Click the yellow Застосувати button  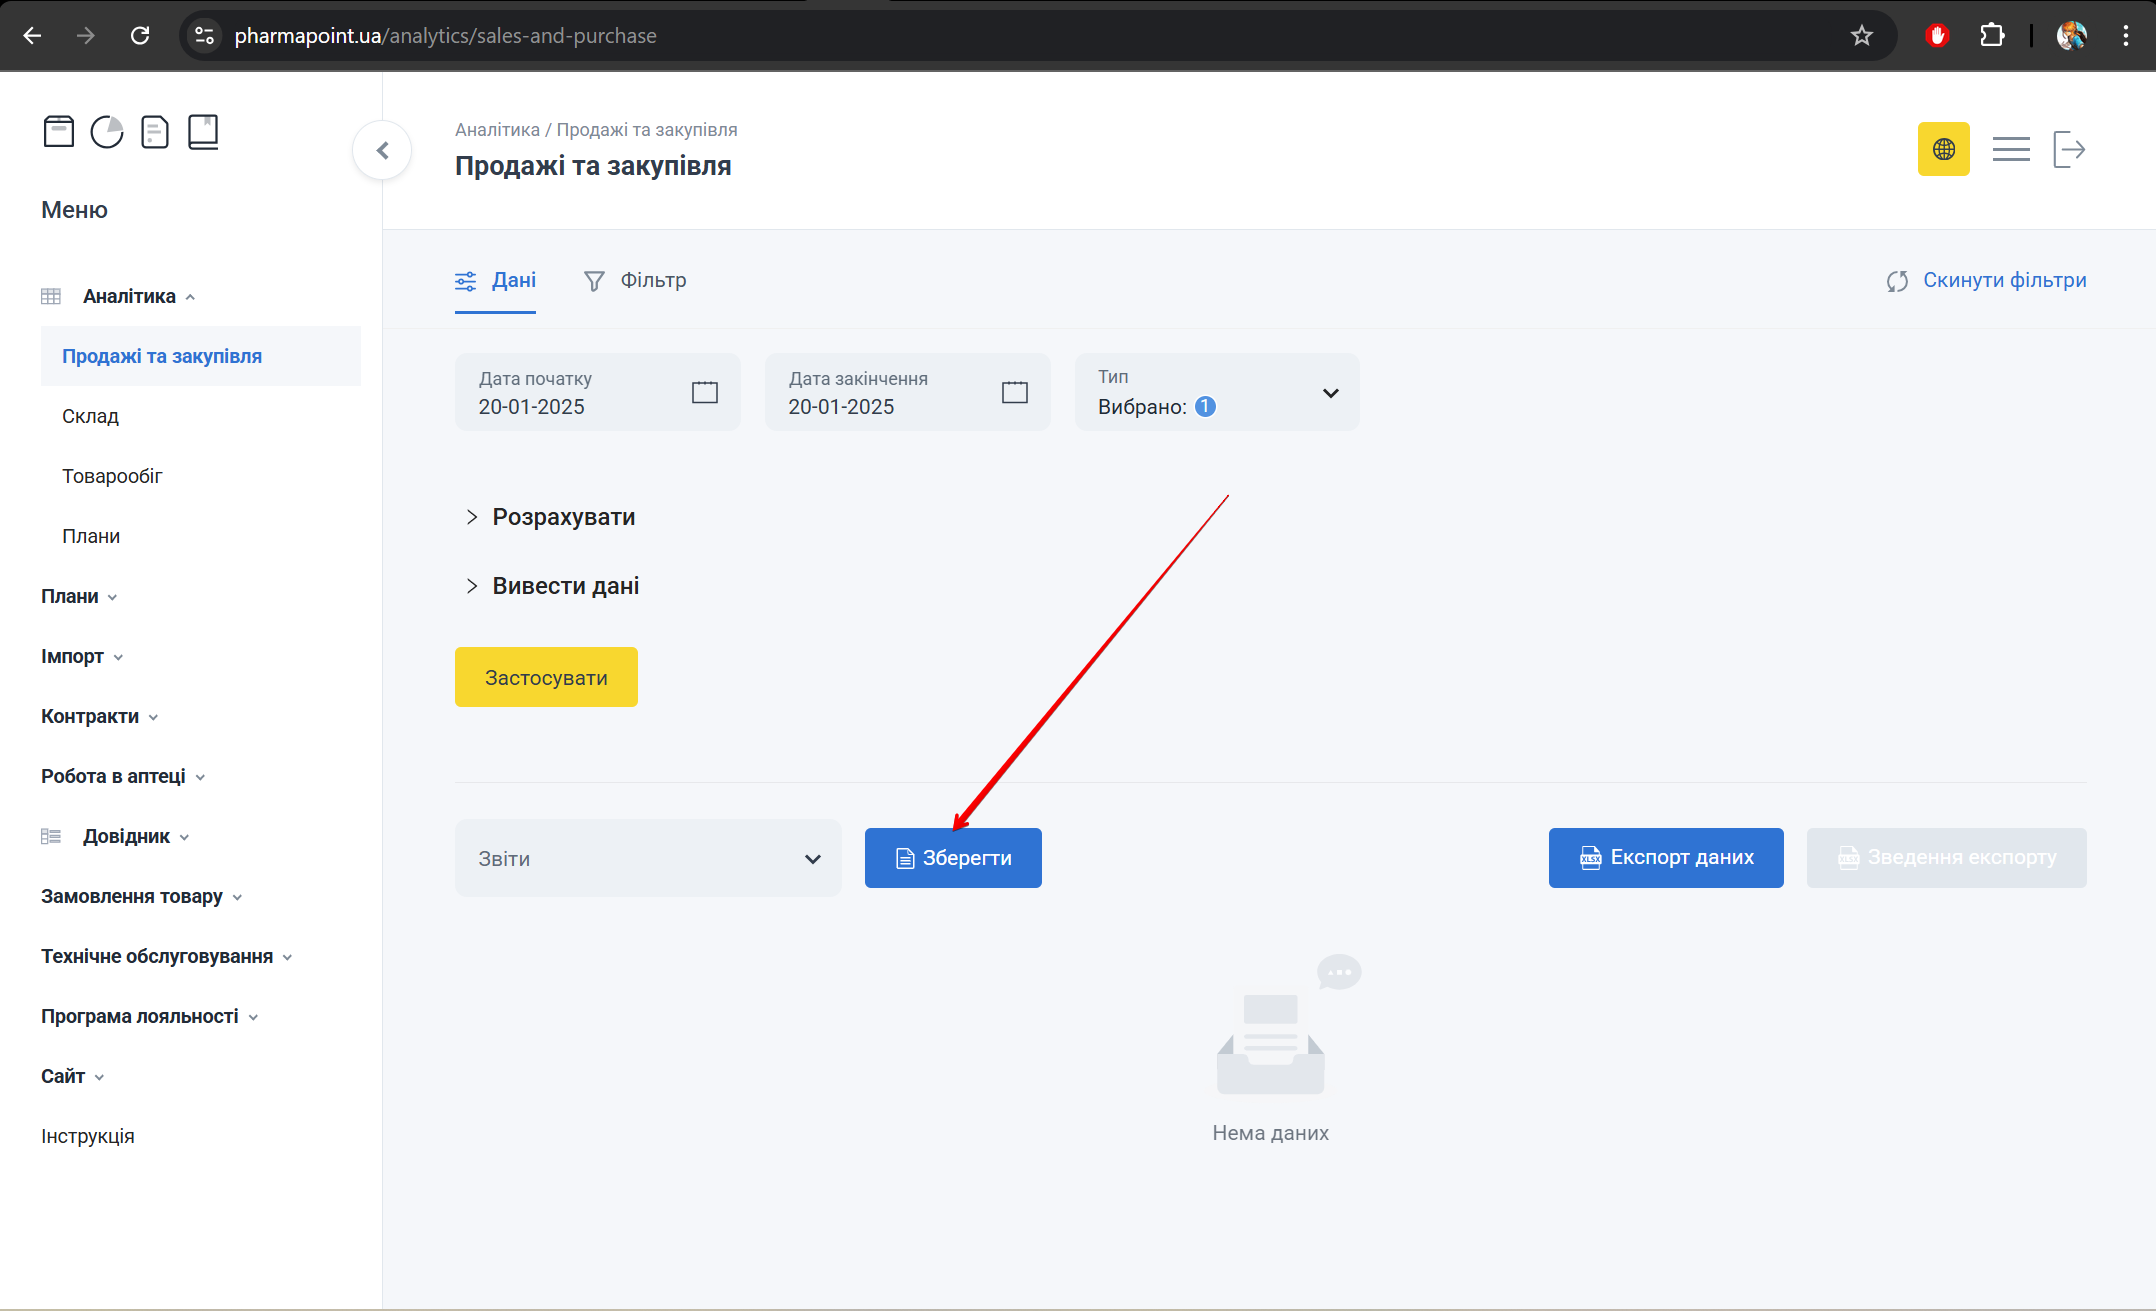546,677
